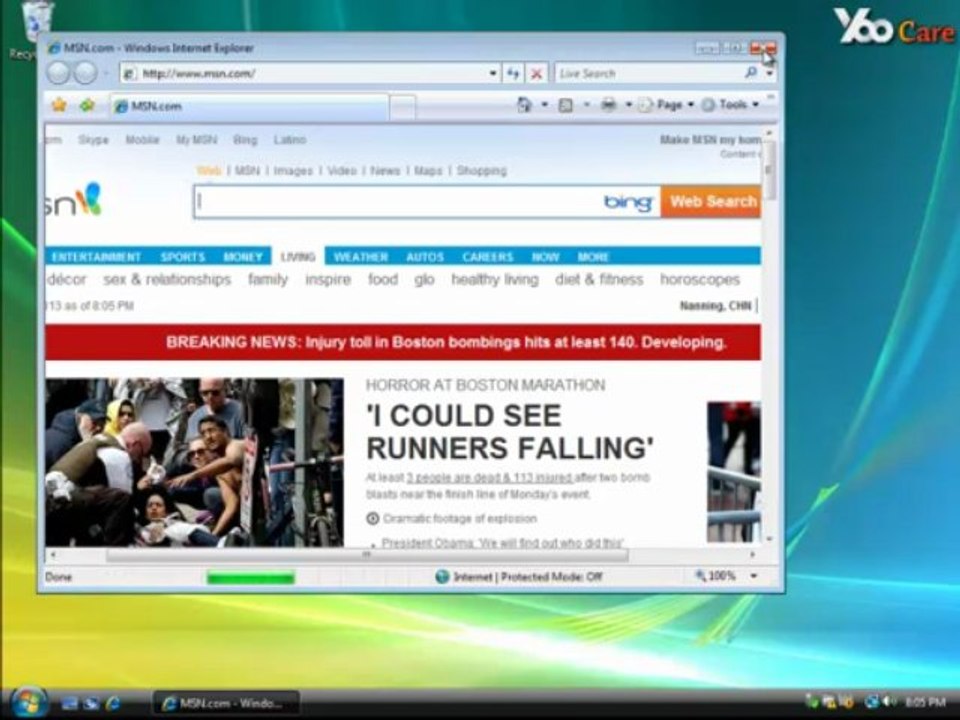Click the RSS Feeds toolbar icon

pos(566,105)
